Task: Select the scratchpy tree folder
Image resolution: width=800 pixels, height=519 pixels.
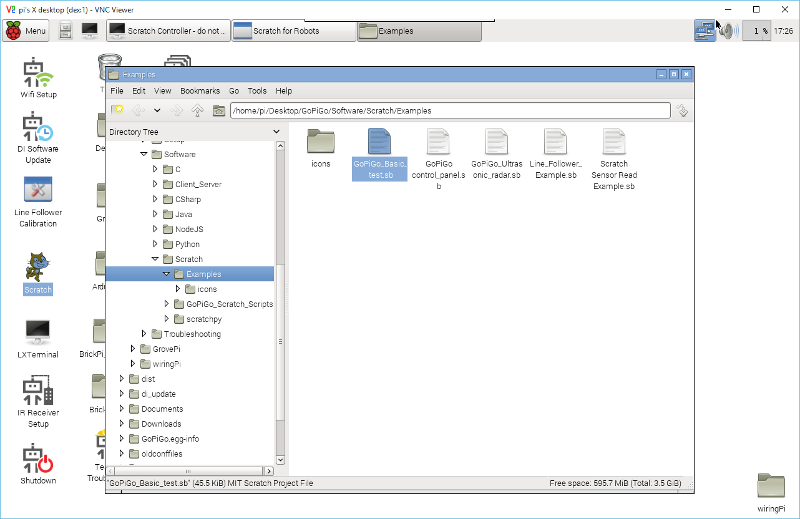Action: click(x=198, y=319)
